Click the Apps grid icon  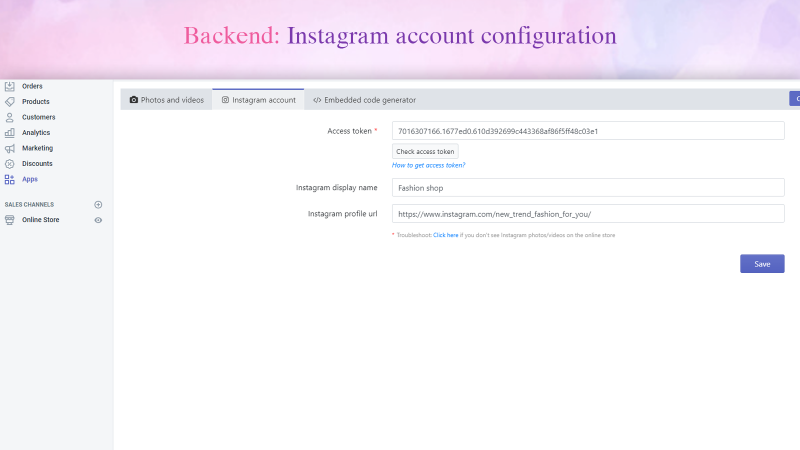[x=10, y=179]
